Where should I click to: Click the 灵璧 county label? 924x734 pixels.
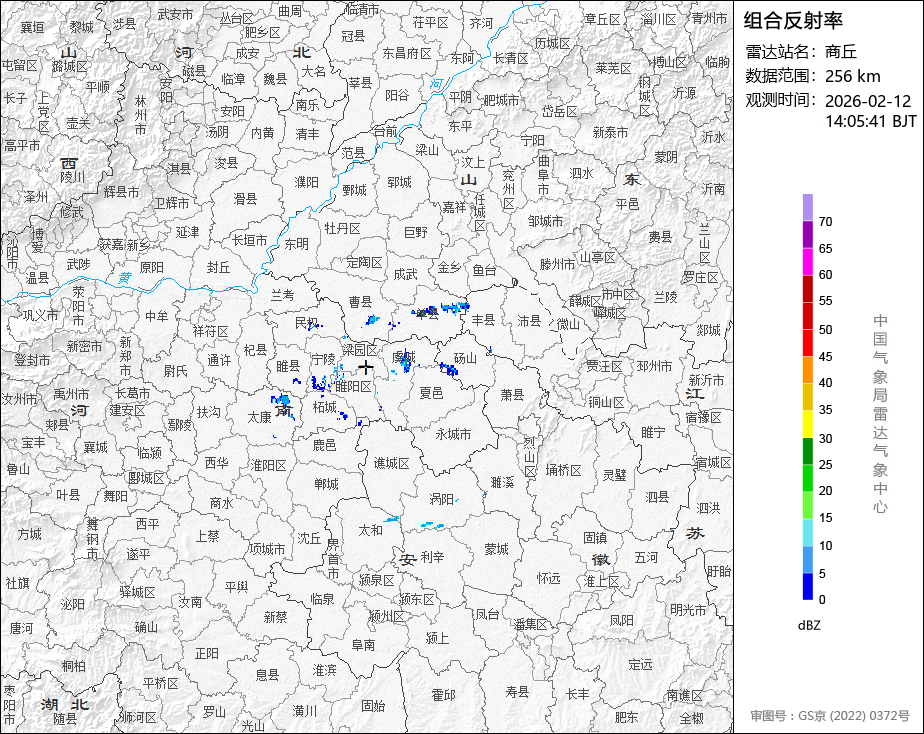click(x=614, y=475)
